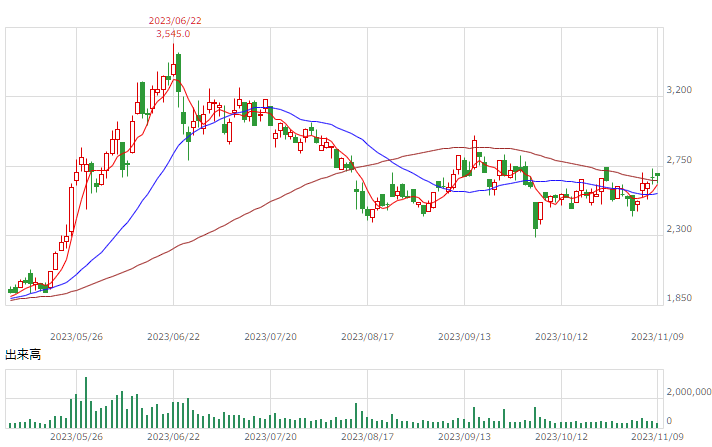Click the 2,000,000 volume axis label
The image size is (712, 447).
point(689,392)
